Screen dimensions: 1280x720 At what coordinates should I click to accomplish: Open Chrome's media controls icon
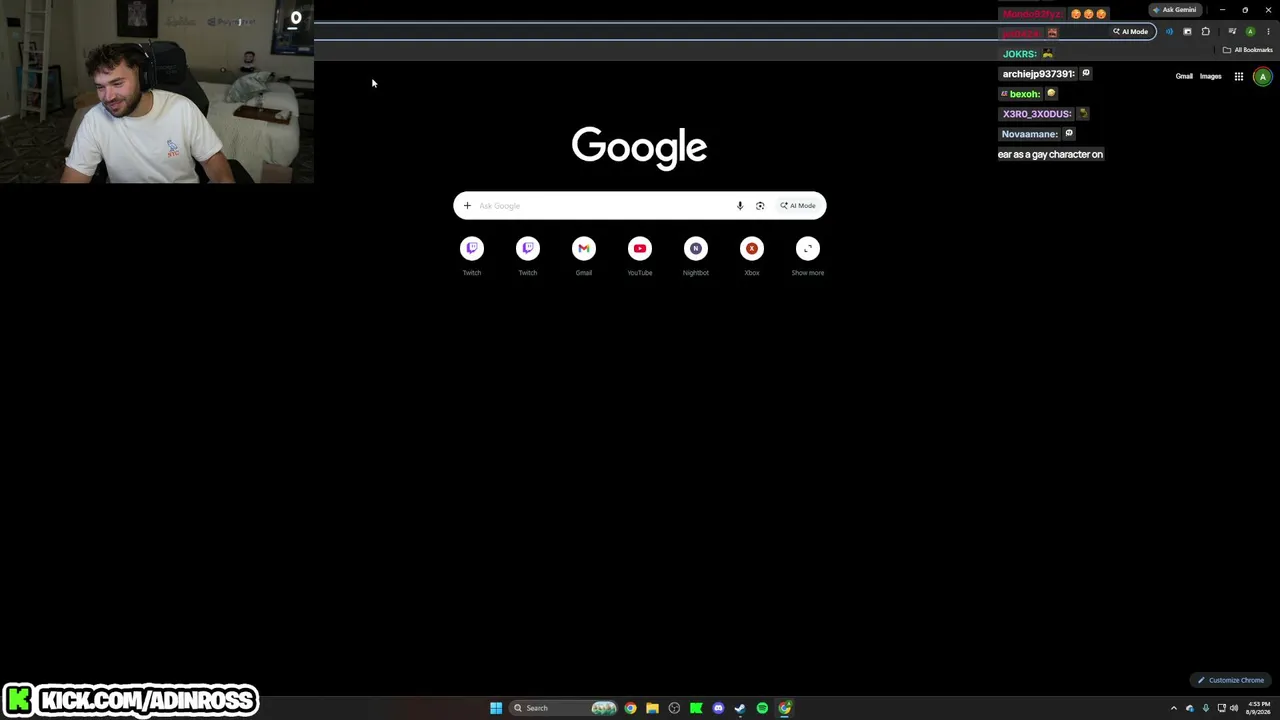(1232, 32)
